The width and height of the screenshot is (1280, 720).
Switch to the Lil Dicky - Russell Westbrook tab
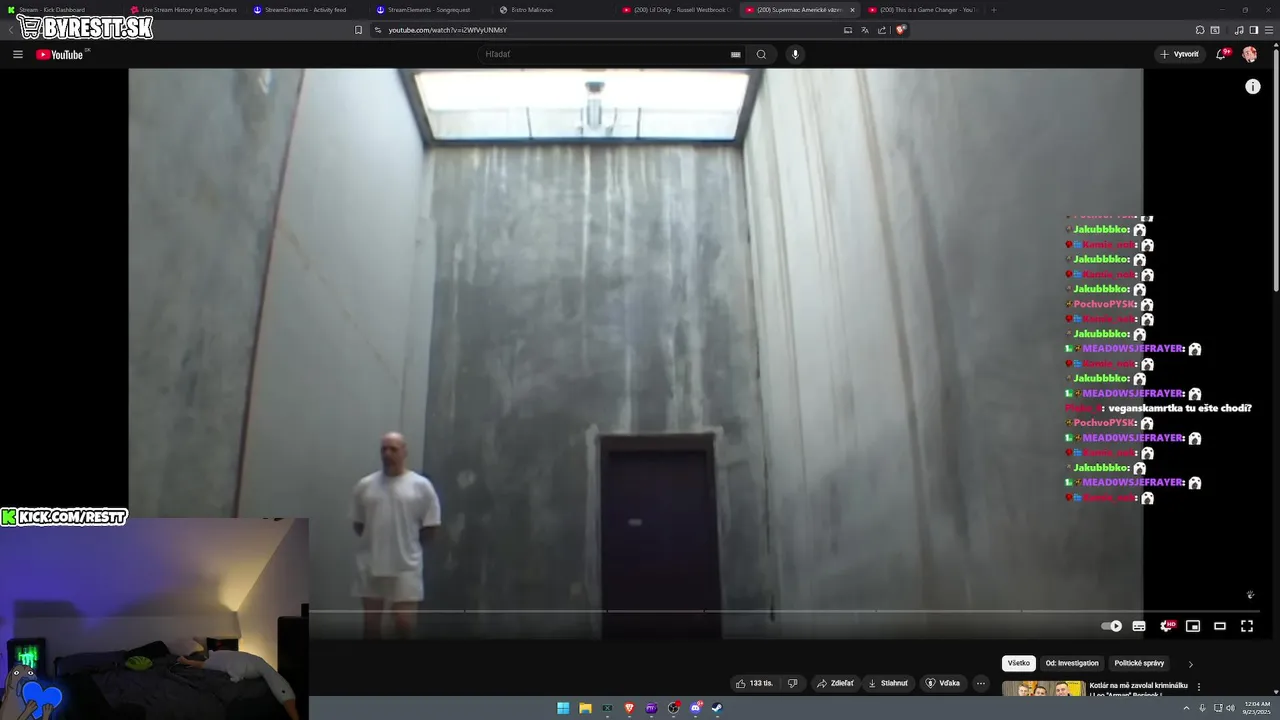coord(677,10)
